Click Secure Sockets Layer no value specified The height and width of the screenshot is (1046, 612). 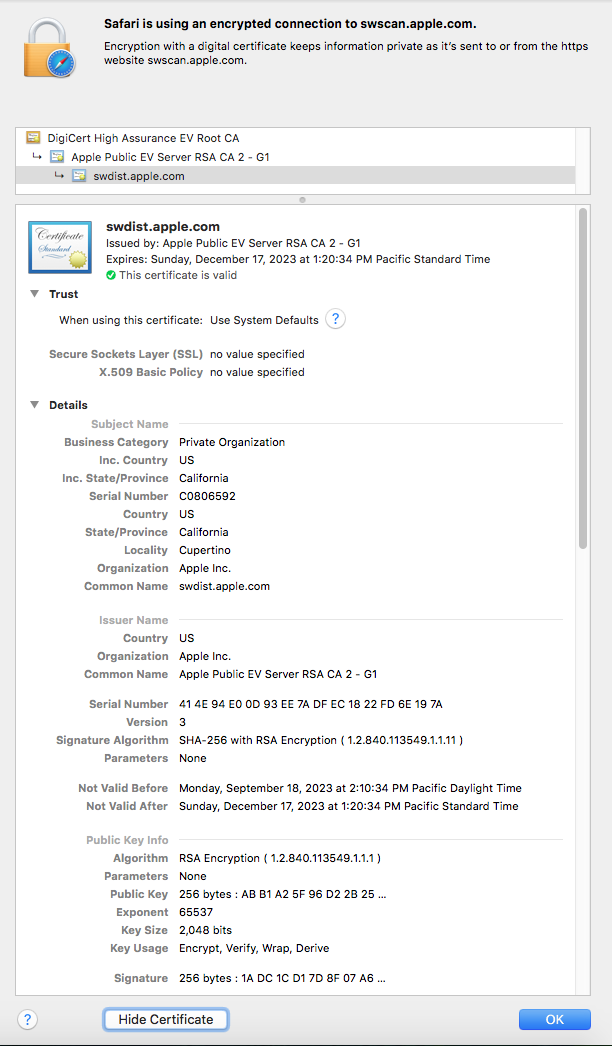pos(257,354)
